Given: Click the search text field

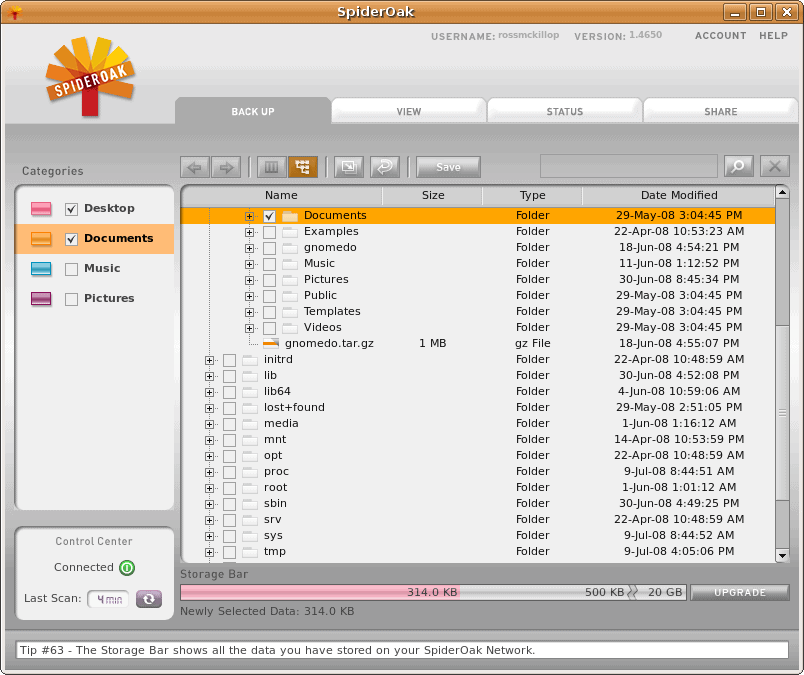Looking at the screenshot, I should (628, 167).
